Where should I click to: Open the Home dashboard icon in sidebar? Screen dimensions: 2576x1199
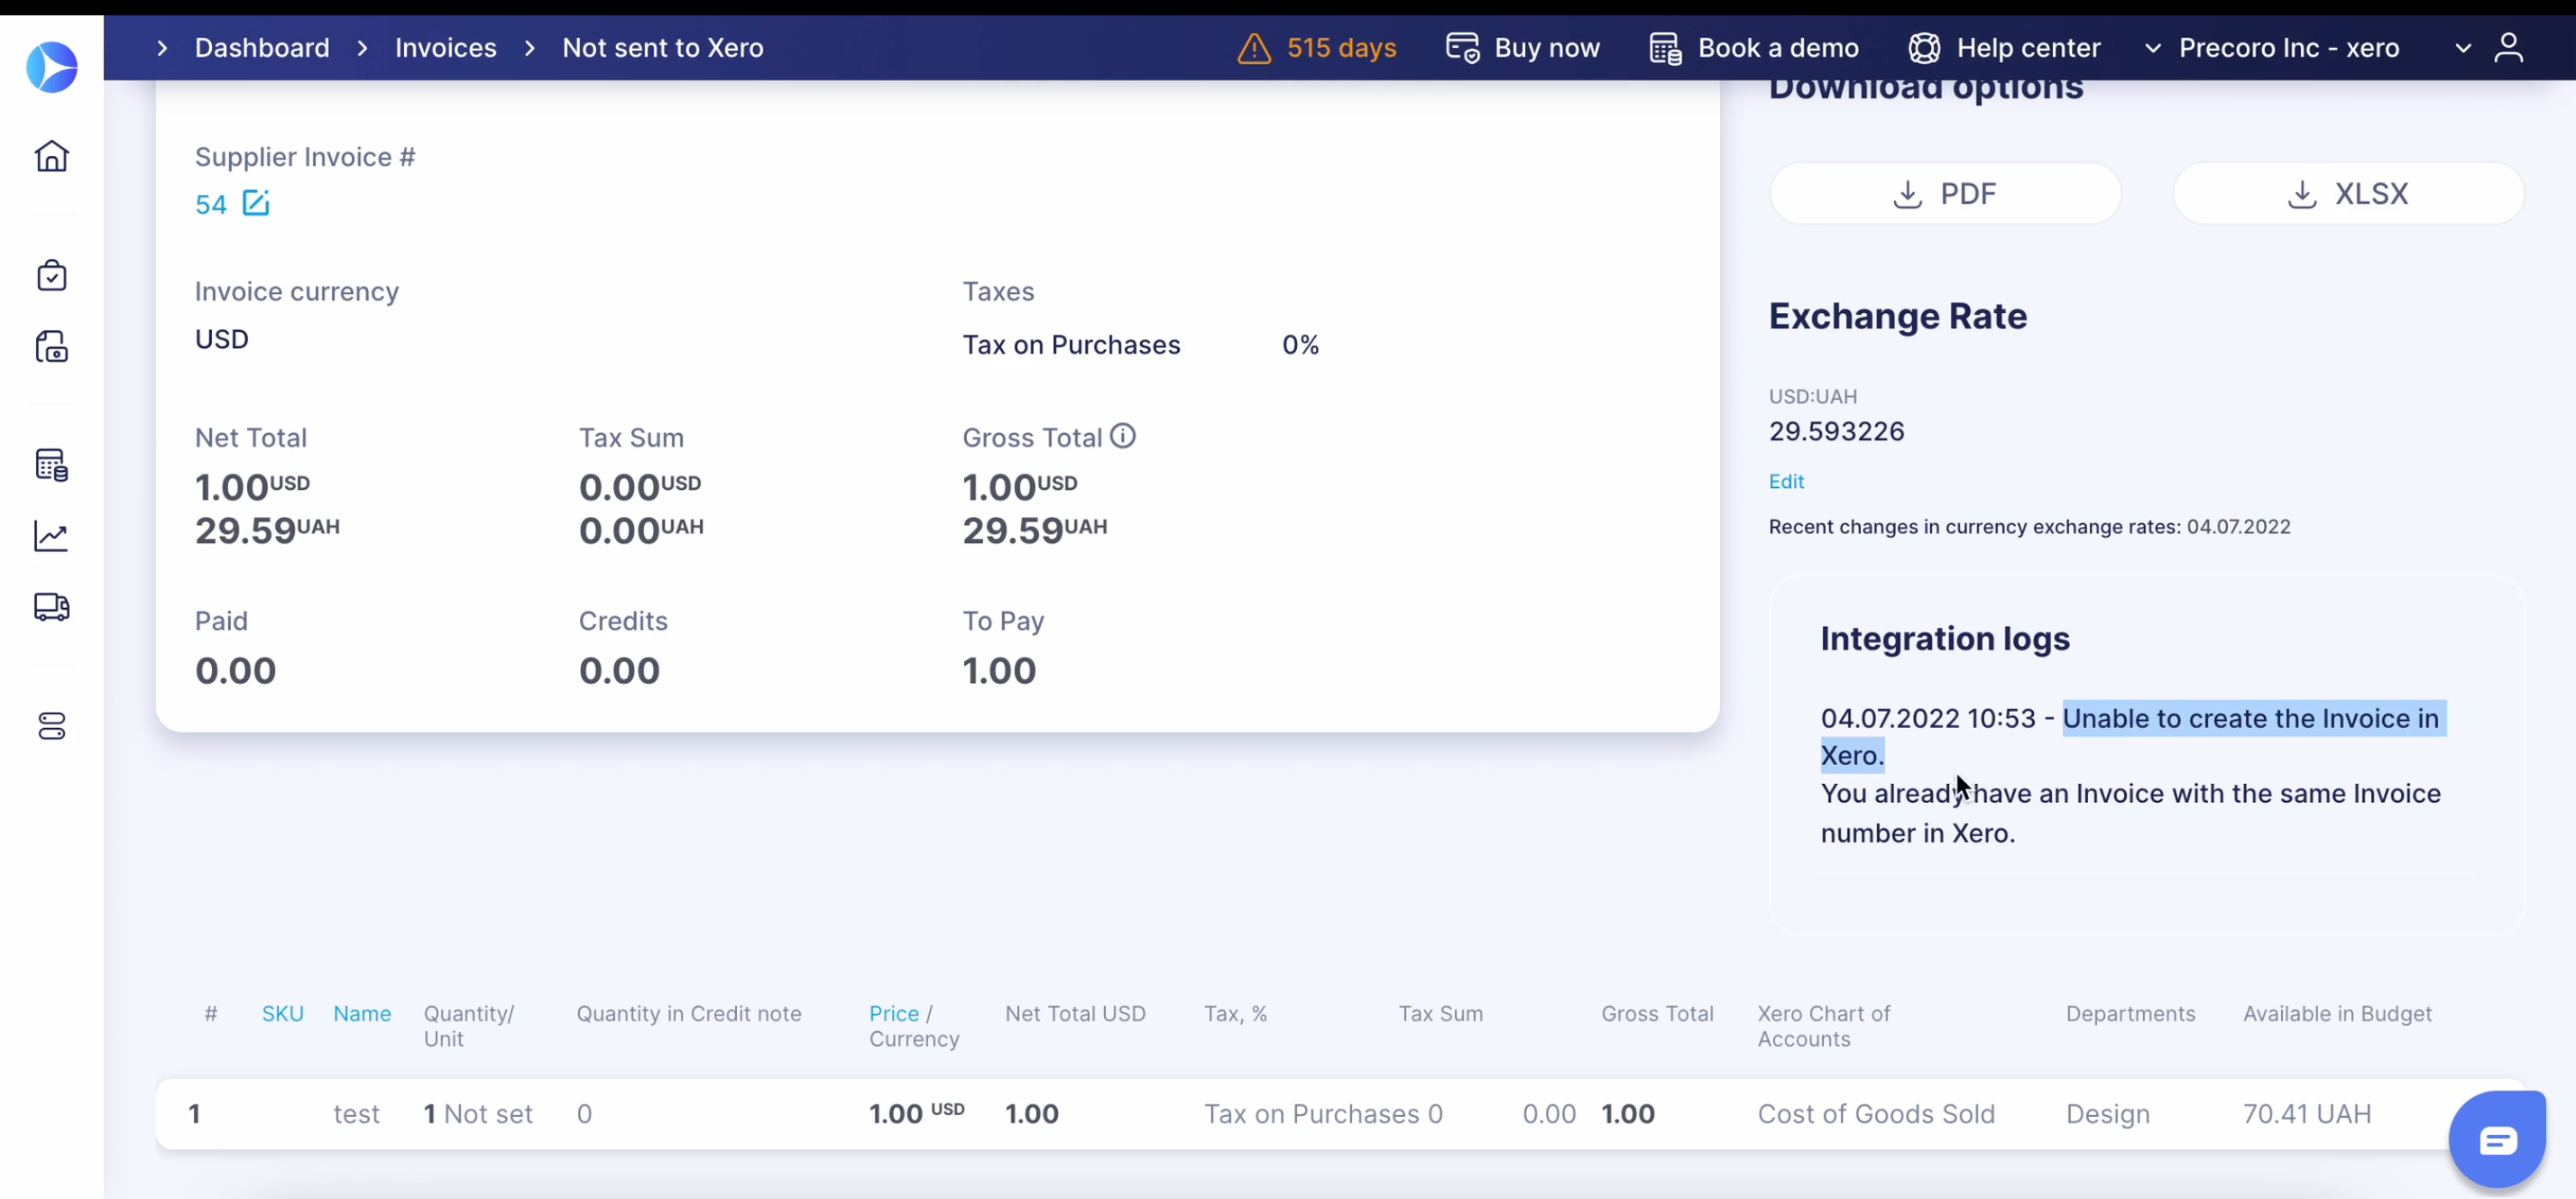click(52, 157)
